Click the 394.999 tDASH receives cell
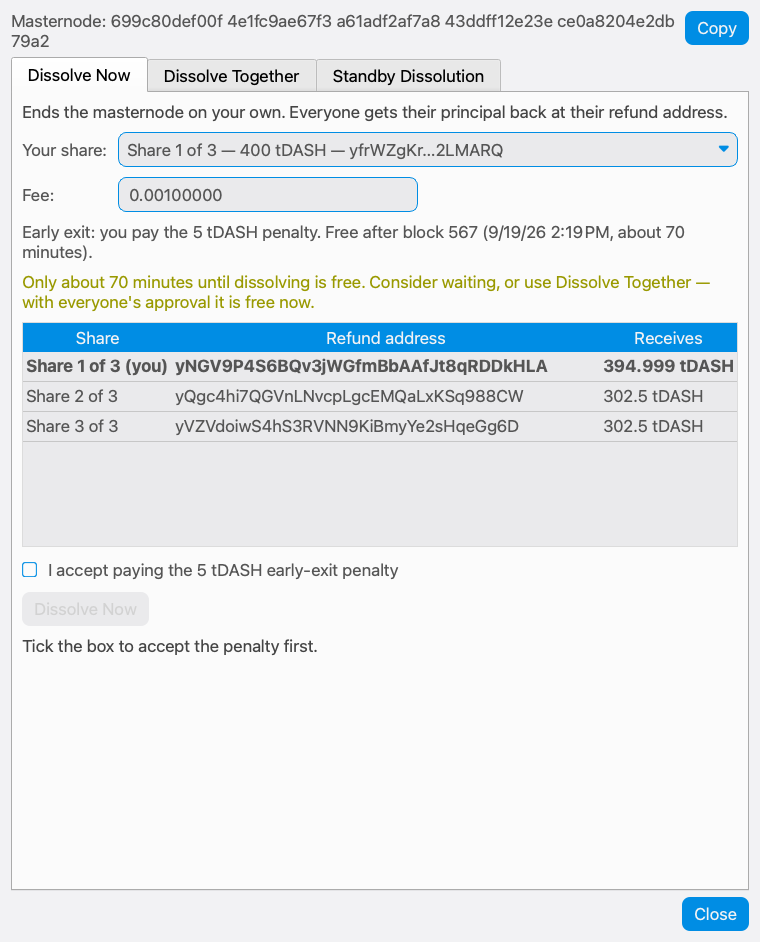This screenshot has height=942, width=760. (x=668, y=366)
